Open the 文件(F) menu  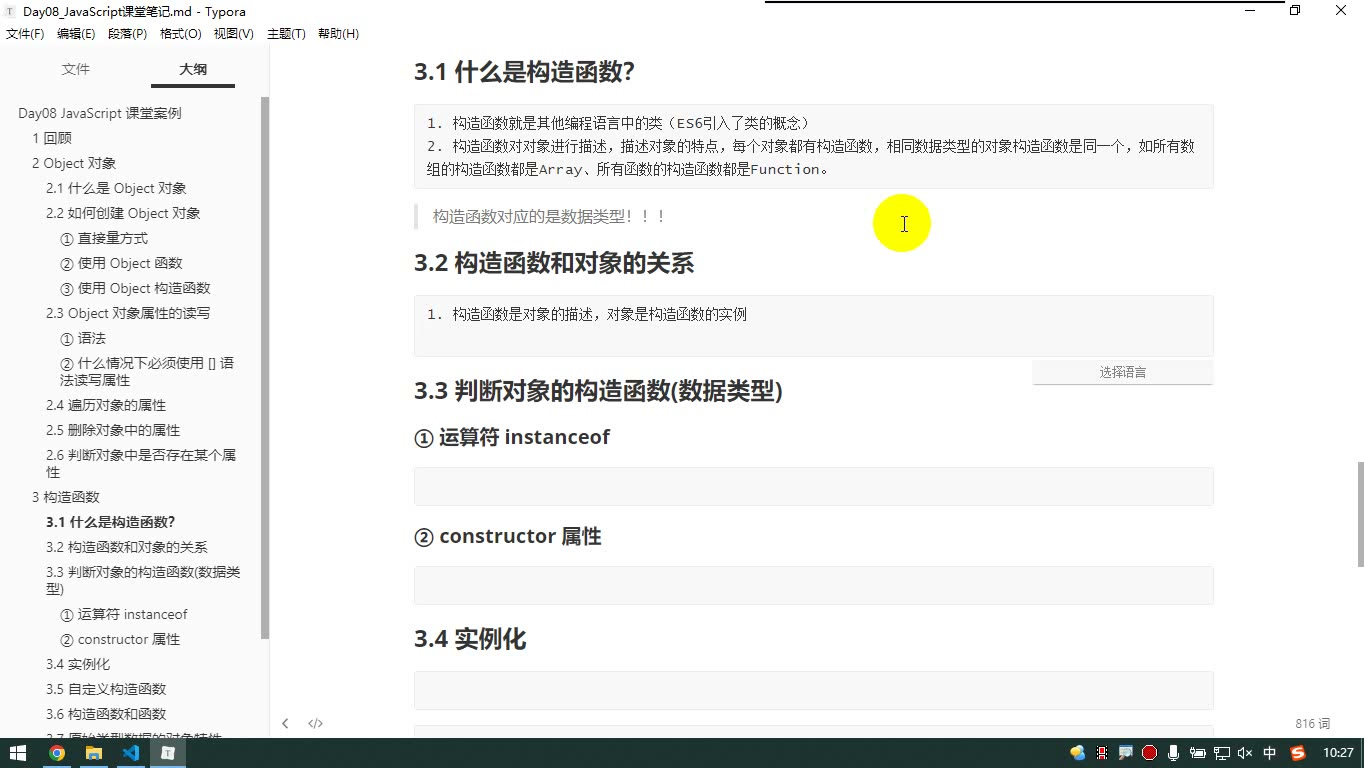click(25, 34)
